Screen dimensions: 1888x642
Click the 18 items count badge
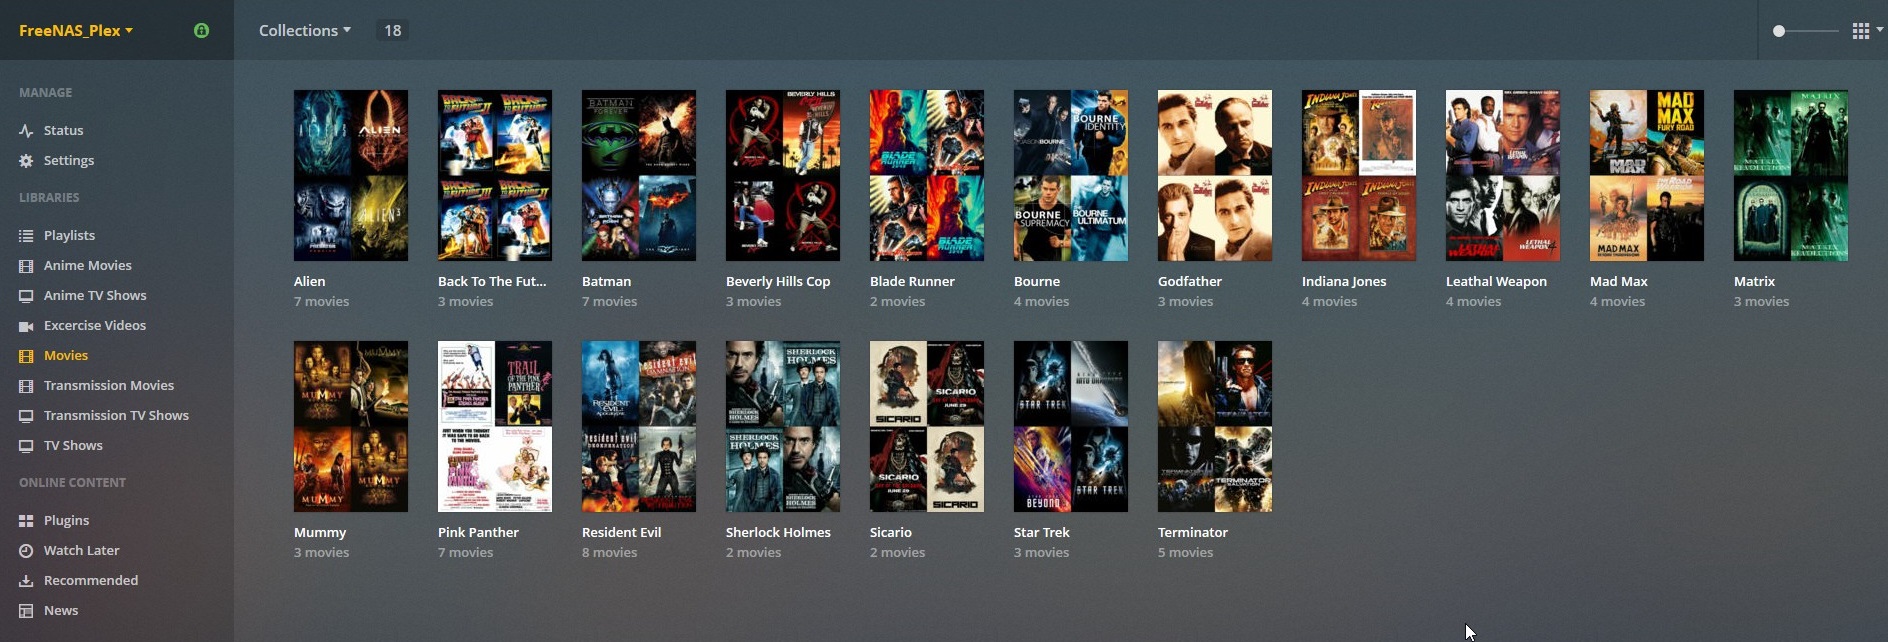tap(392, 30)
